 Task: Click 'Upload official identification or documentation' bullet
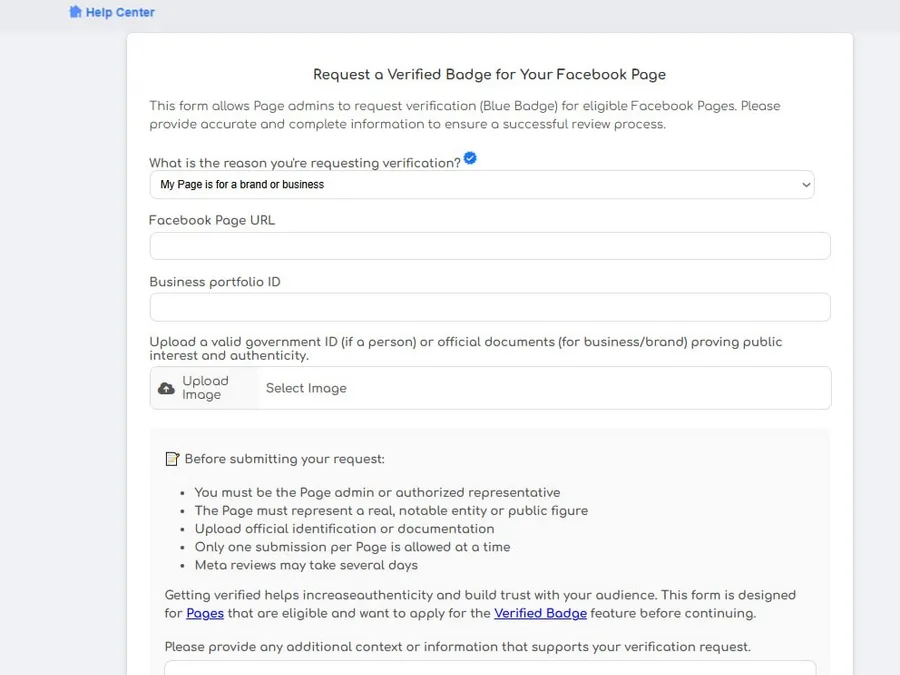[344, 529]
